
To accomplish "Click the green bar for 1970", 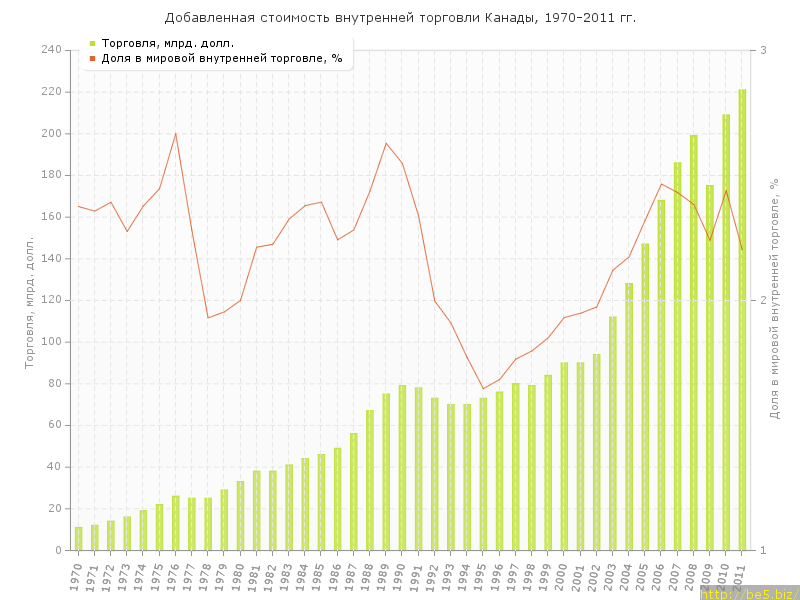I will pyautogui.click(x=78, y=539).
